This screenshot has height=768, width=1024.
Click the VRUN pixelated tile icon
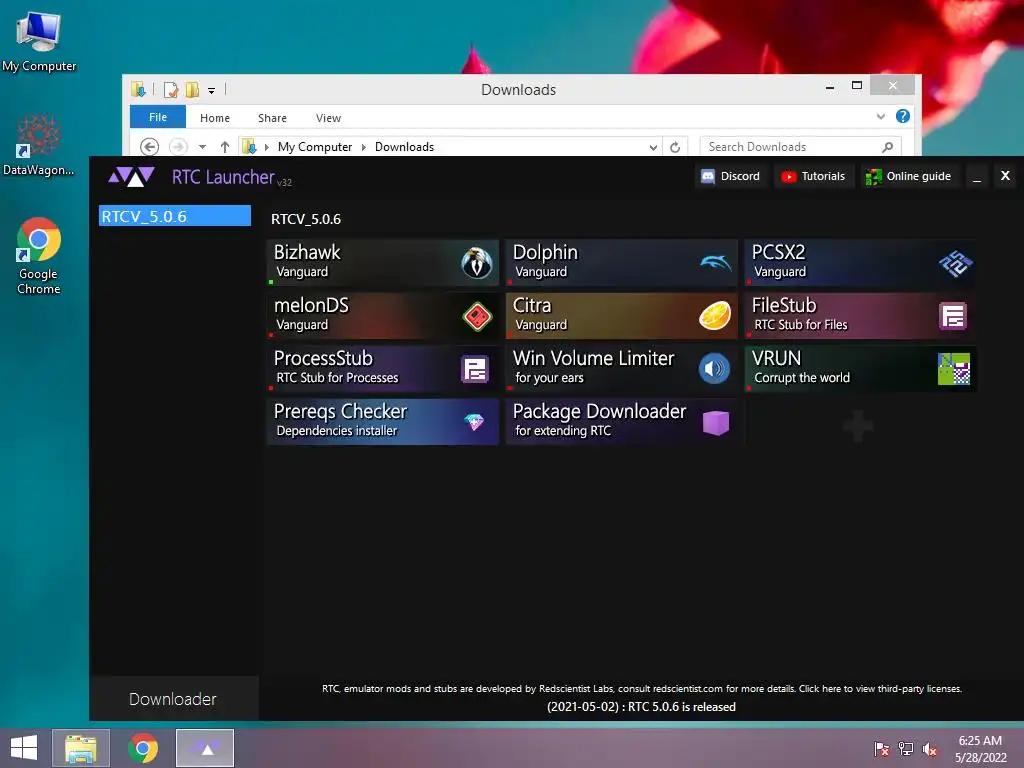pos(954,369)
